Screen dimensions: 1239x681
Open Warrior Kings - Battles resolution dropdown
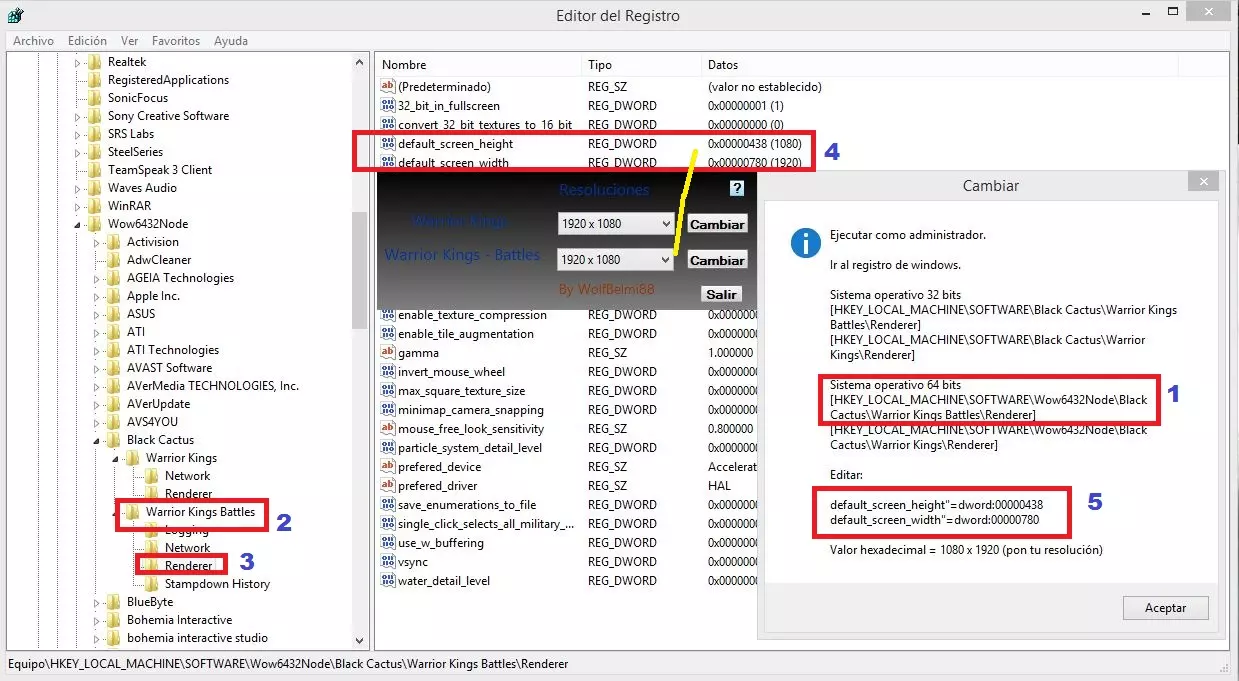[x=616, y=259]
